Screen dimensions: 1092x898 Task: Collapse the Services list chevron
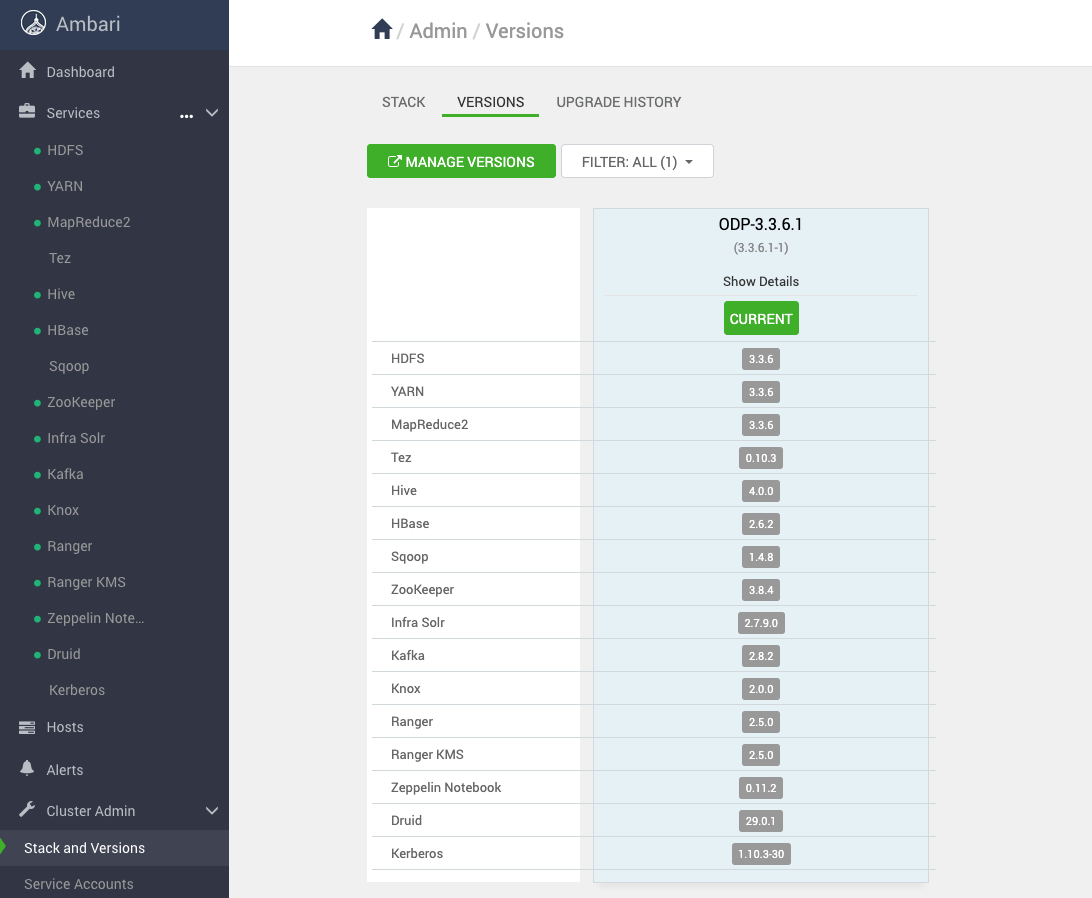click(x=212, y=113)
